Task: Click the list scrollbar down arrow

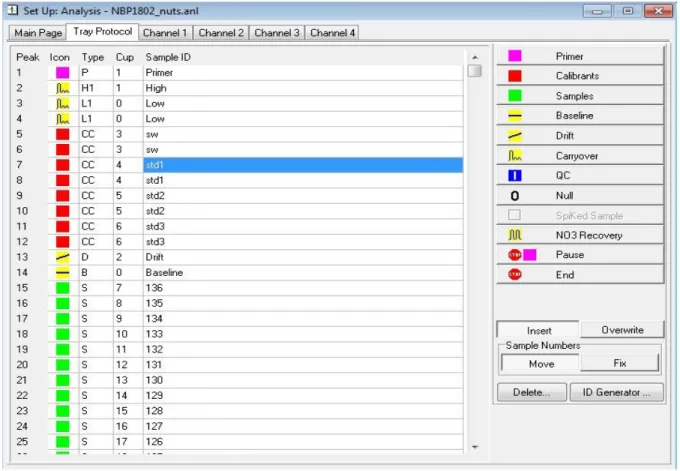Action: (475, 447)
